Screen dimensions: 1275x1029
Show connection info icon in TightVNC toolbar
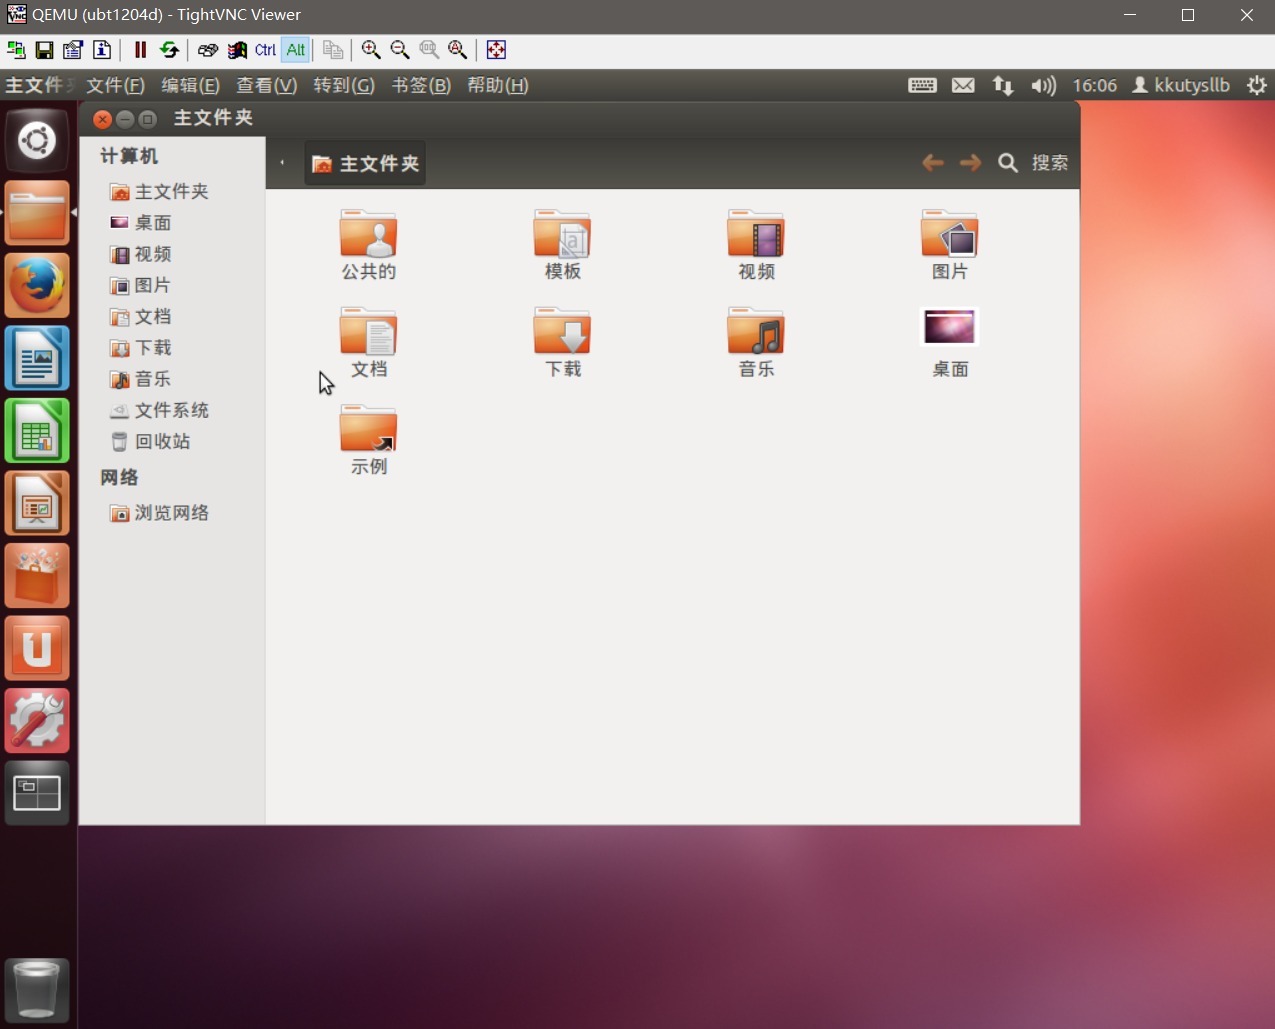(102, 50)
